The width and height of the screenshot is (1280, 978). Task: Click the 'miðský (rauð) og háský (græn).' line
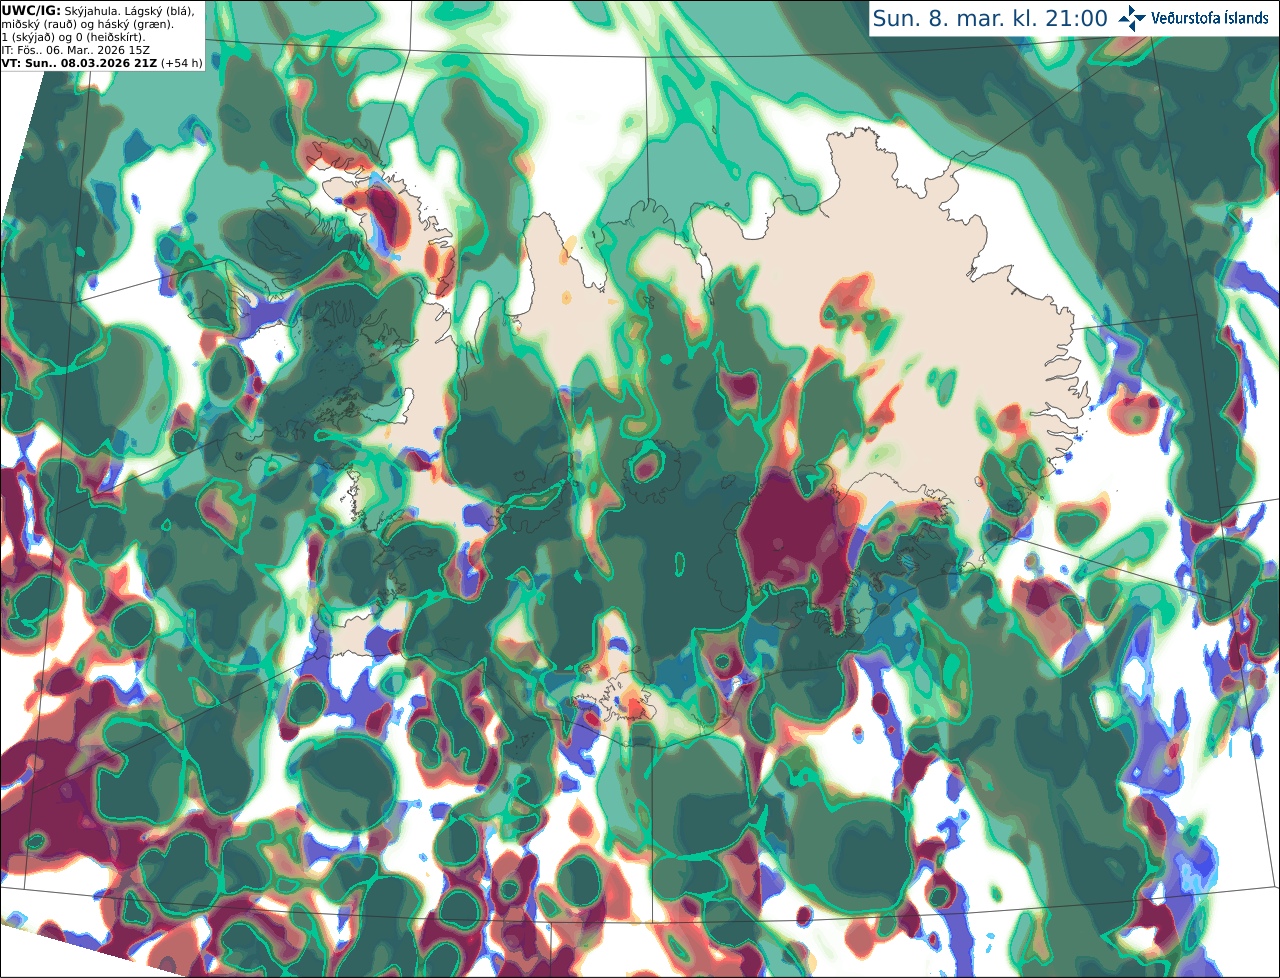86,24
